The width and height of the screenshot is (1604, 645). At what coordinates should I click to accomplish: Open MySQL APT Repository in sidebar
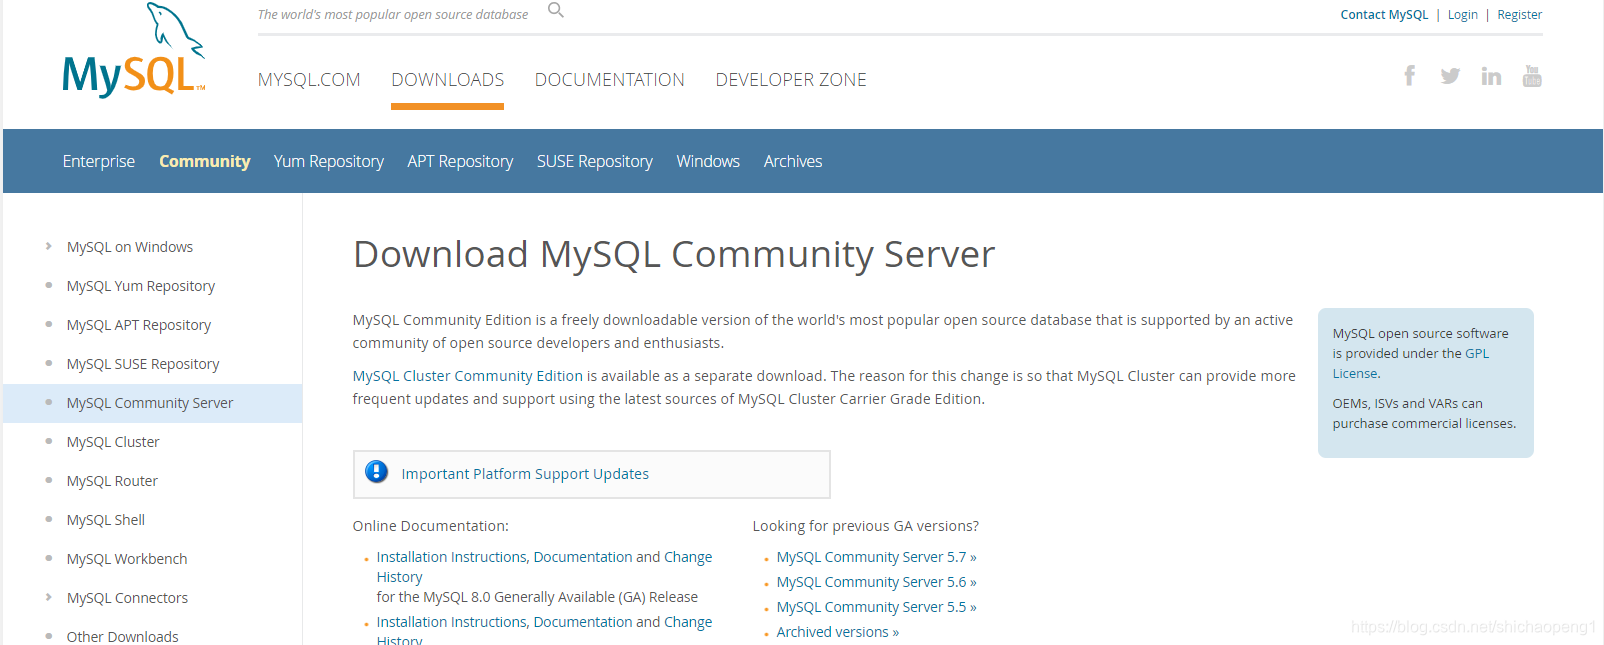tap(139, 325)
